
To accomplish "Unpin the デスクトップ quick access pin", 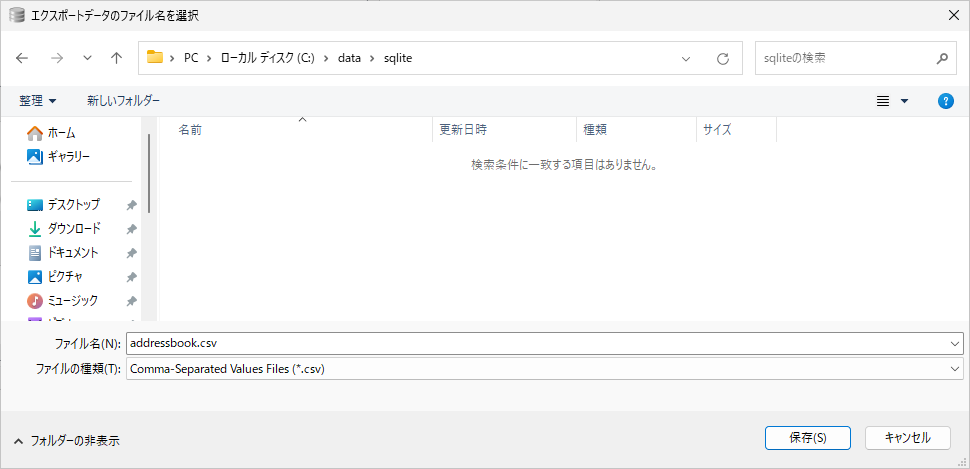I will pos(132,205).
